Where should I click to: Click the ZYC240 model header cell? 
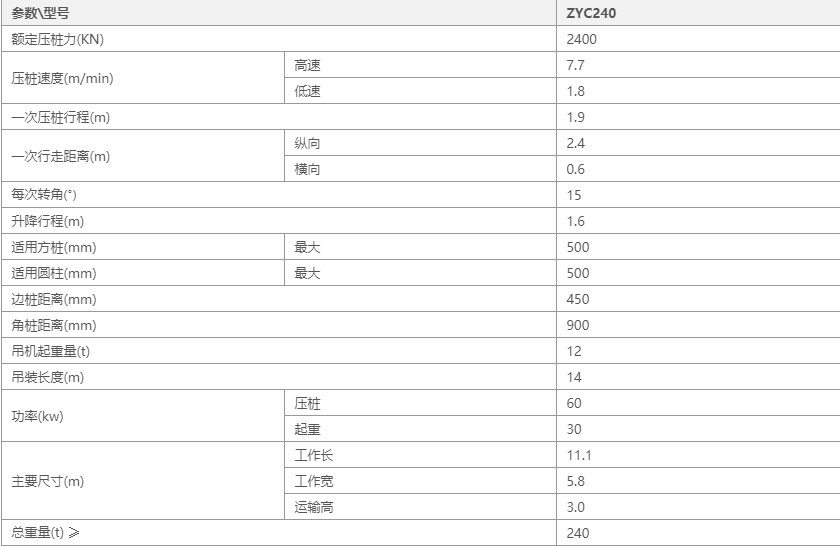click(698, 13)
